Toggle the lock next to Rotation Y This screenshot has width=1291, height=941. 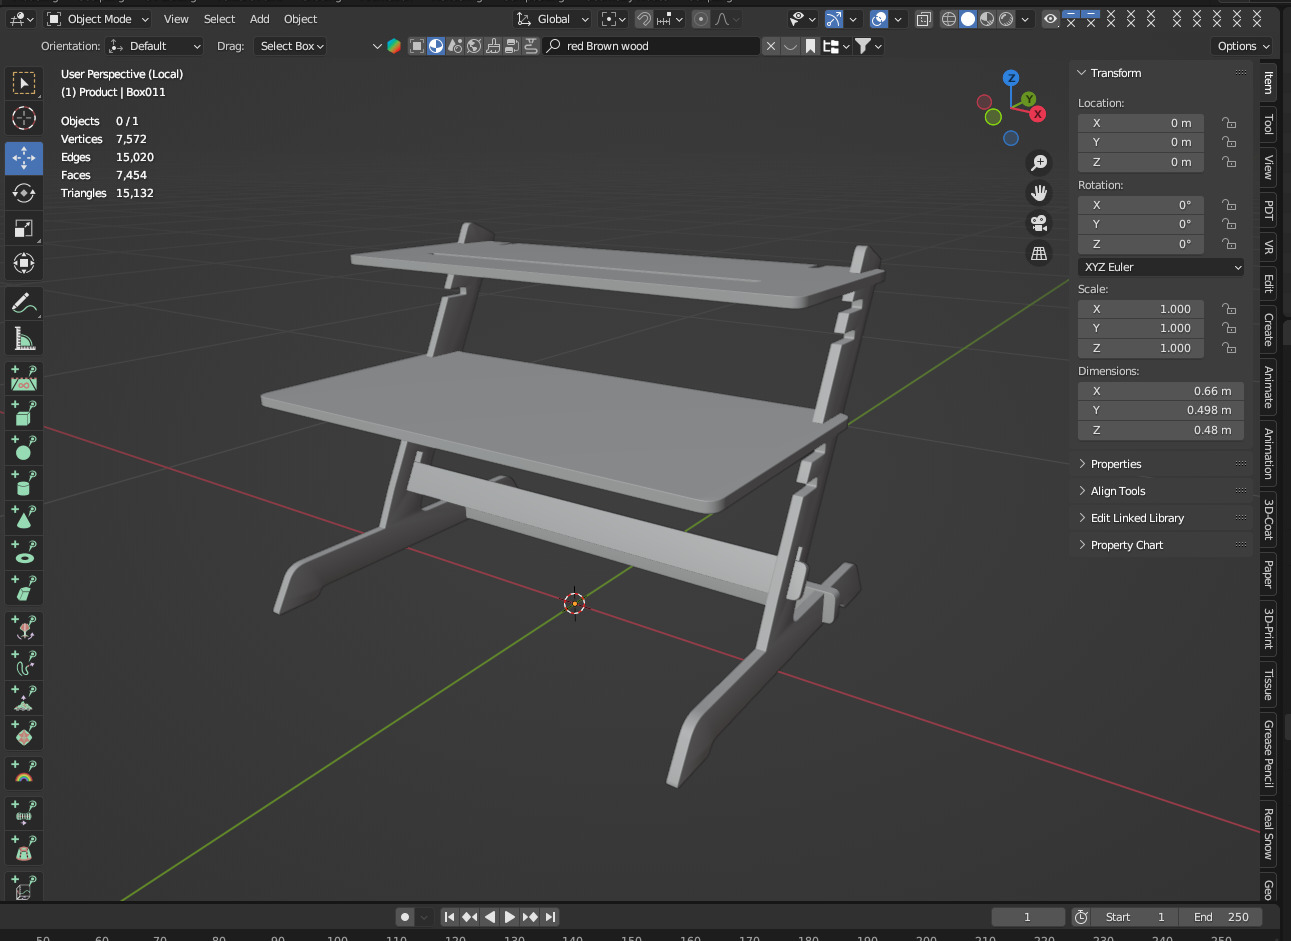click(x=1229, y=224)
